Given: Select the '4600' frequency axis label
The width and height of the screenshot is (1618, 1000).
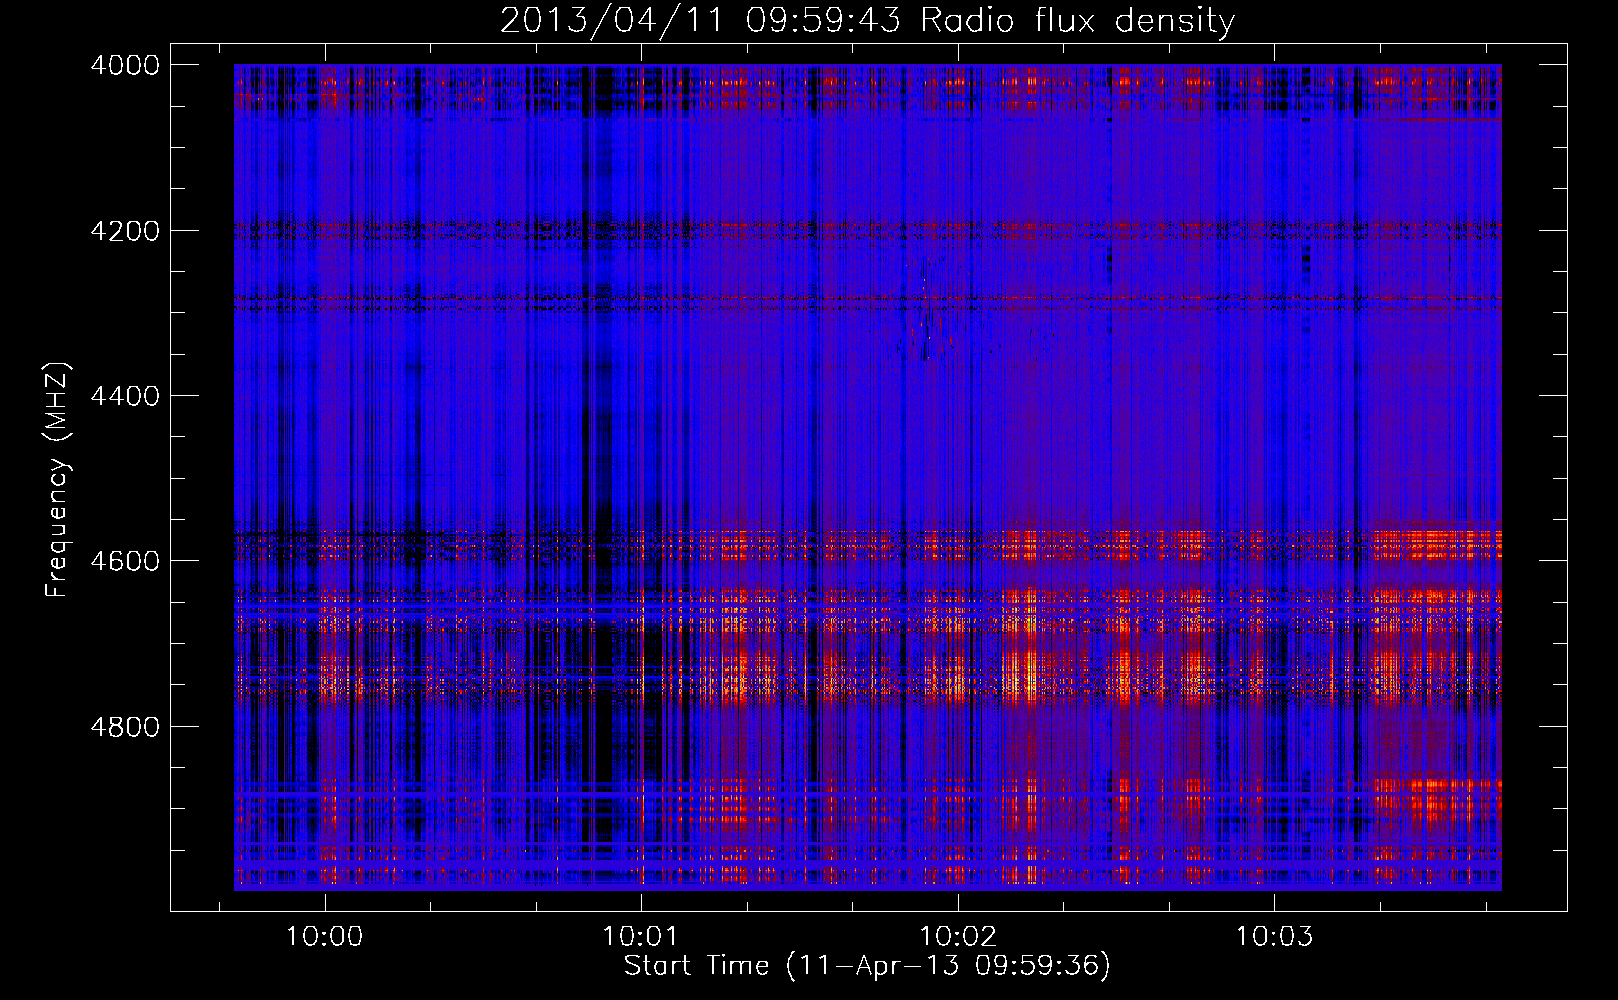Looking at the screenshot, I should click(125, 561).
